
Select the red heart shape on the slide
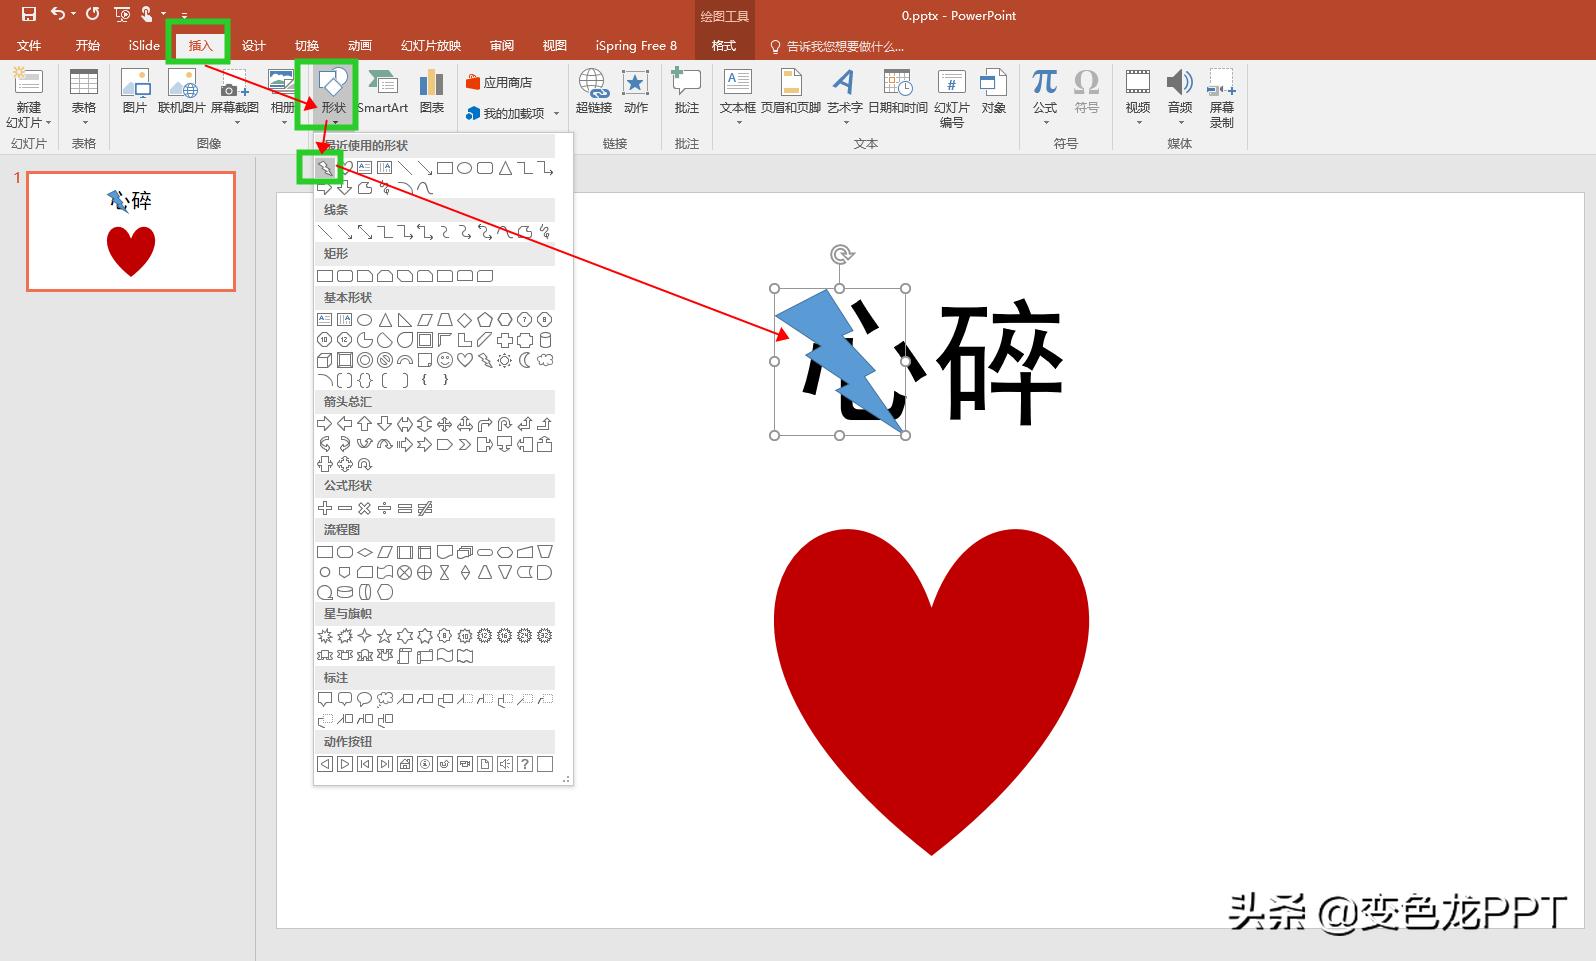click(931, 691)
